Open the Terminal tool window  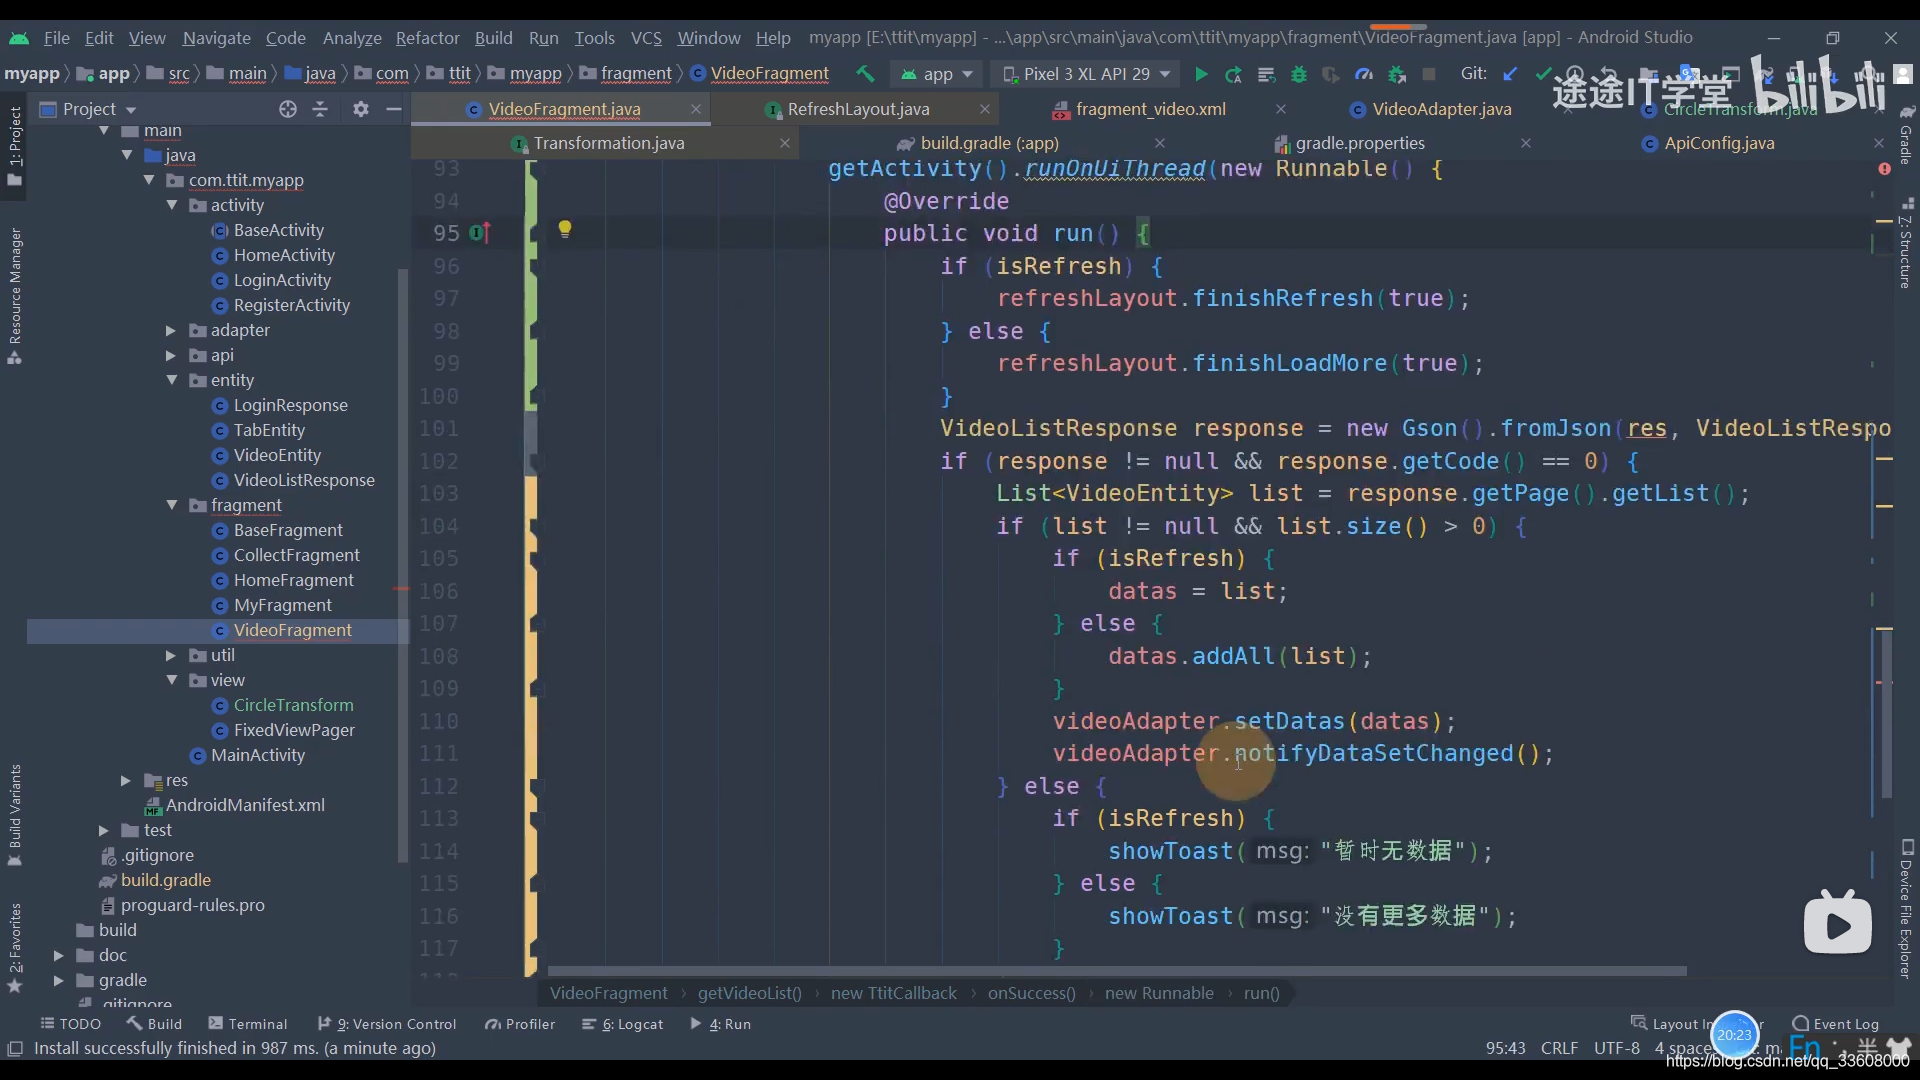[x=248, y=1024]
